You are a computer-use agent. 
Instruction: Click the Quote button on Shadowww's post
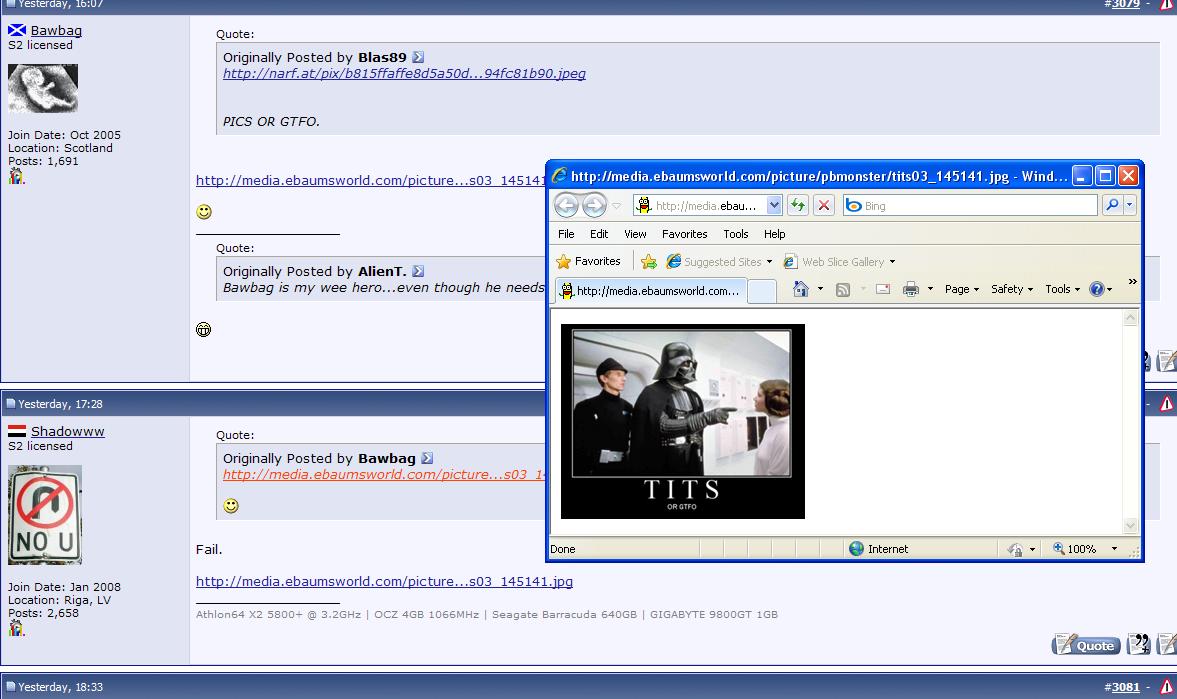coord(1085,644)
